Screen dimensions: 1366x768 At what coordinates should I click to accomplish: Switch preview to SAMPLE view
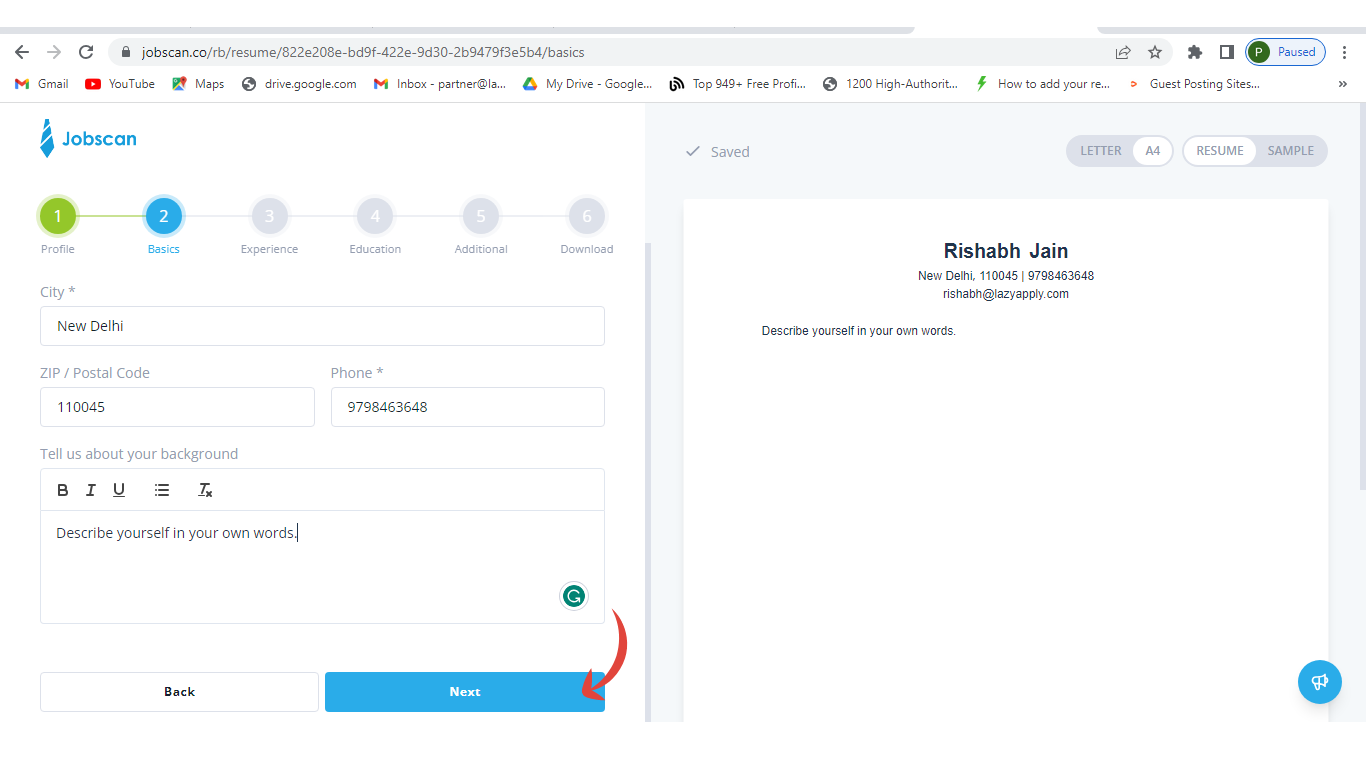pyautogui.click(x=1290, y=151)
